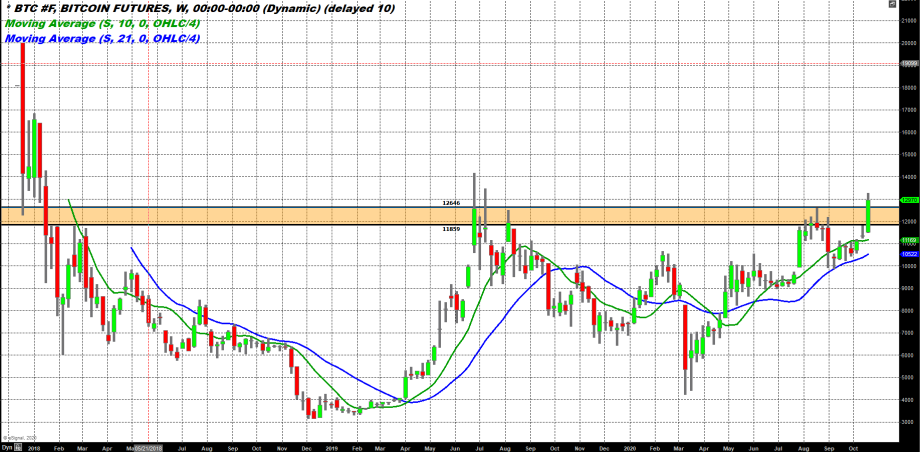Click the tall green candle at June 2019 peak
The height and width of the screenshot is (452, 920).
click(473, 226)
